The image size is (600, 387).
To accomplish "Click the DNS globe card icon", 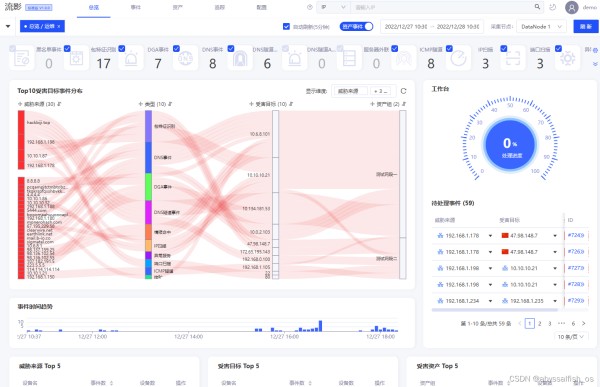I will (x=186, y=59).
